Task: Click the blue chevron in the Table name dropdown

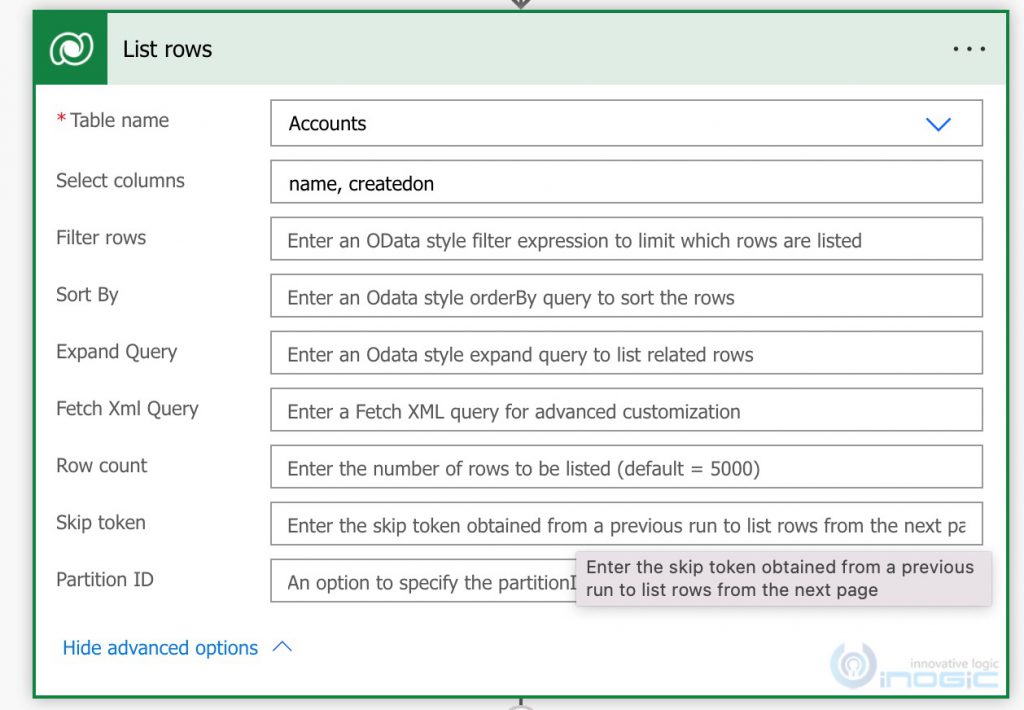Action: point(938,124)
